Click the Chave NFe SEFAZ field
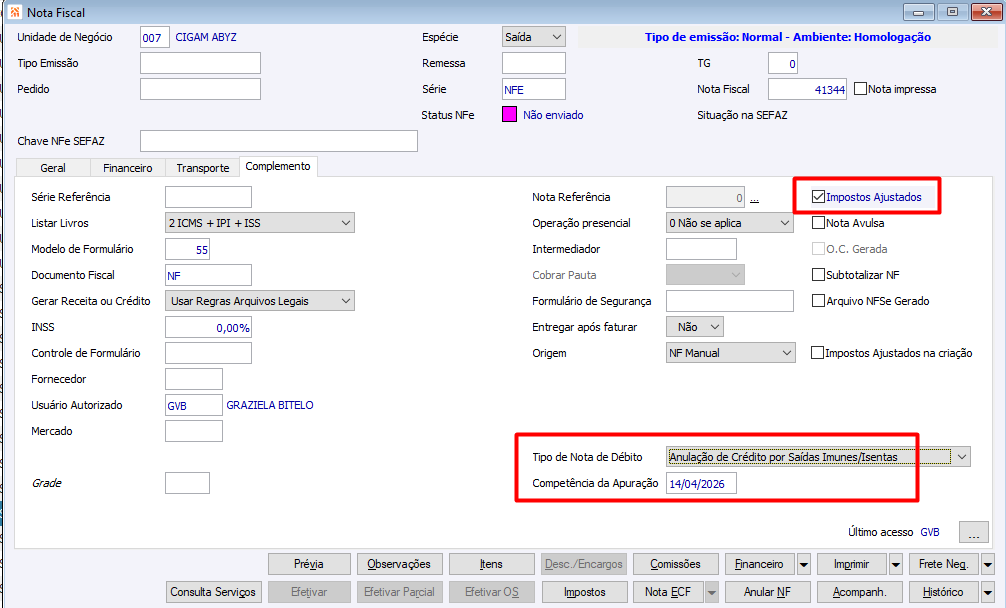 pos(278,141)
